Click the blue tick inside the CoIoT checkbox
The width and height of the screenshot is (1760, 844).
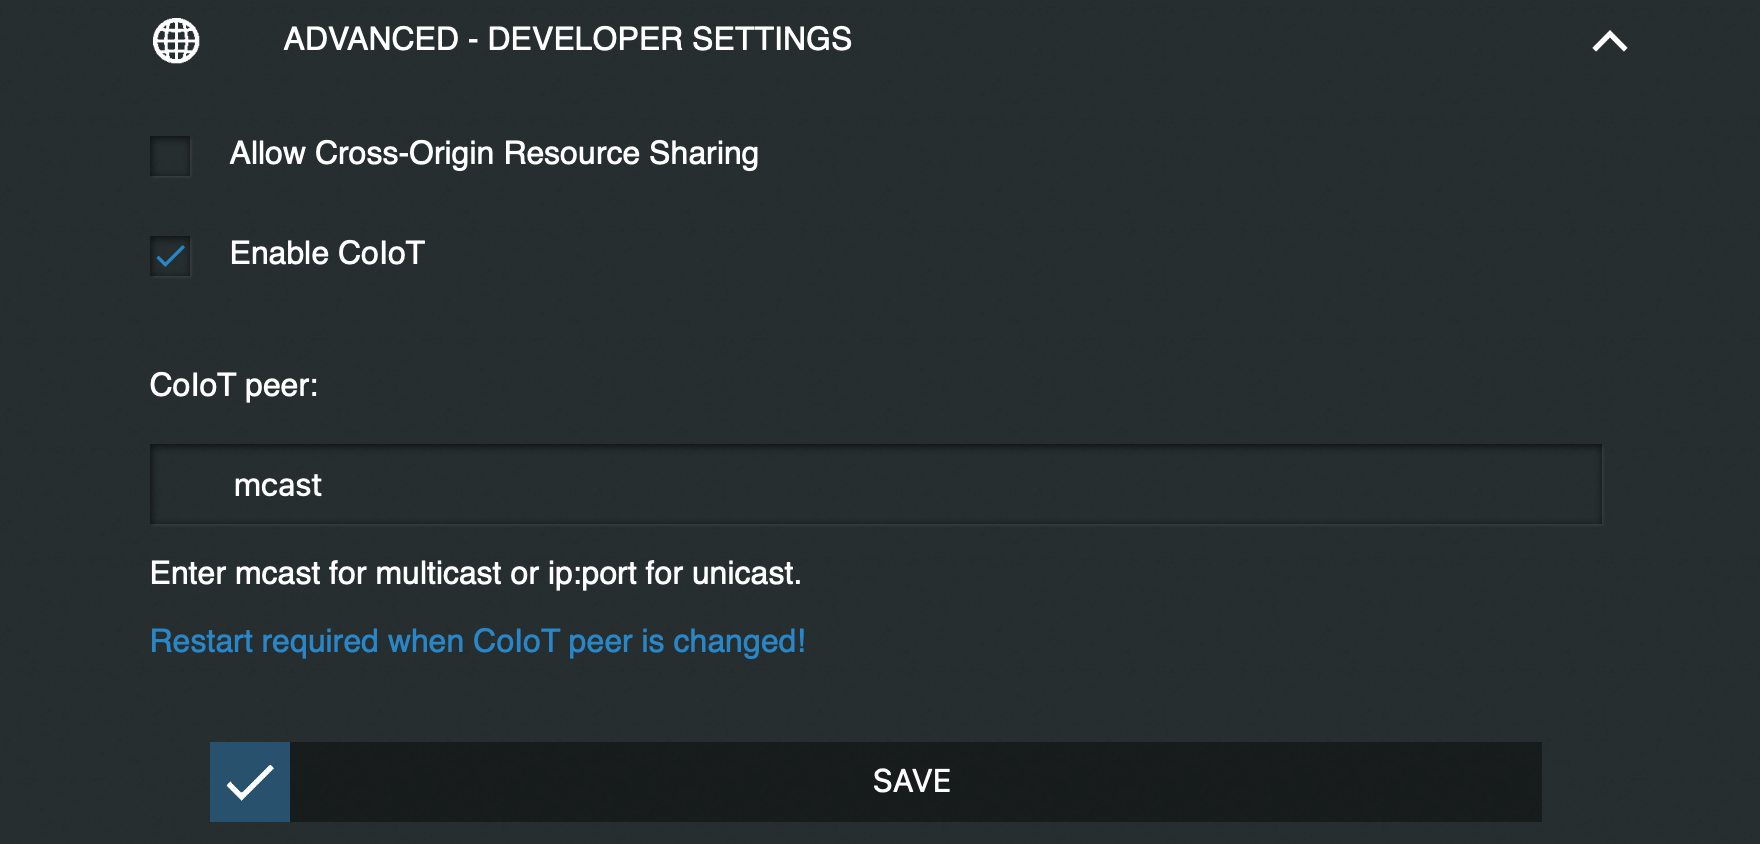point(171,257)
